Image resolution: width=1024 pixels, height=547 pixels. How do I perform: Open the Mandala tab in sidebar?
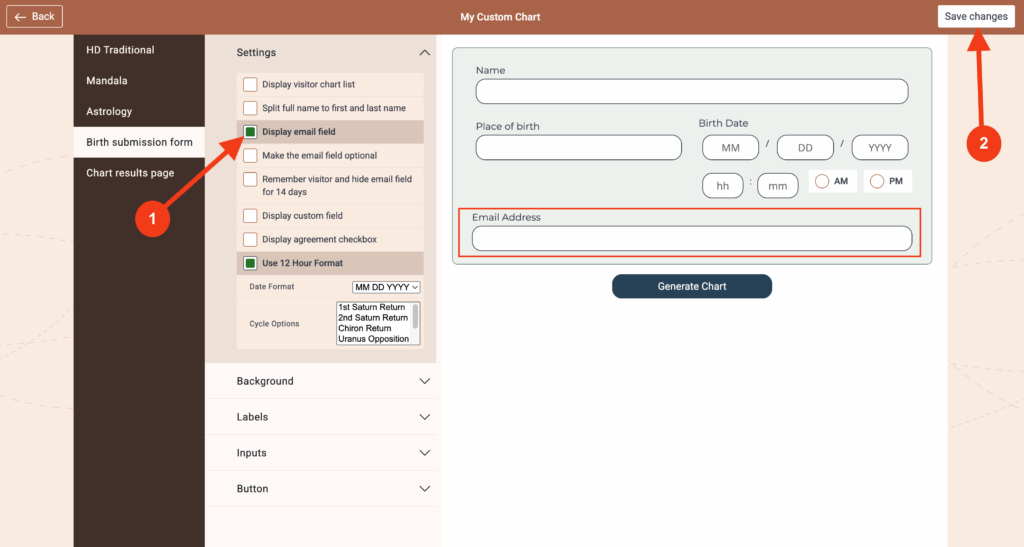(107, 81)
